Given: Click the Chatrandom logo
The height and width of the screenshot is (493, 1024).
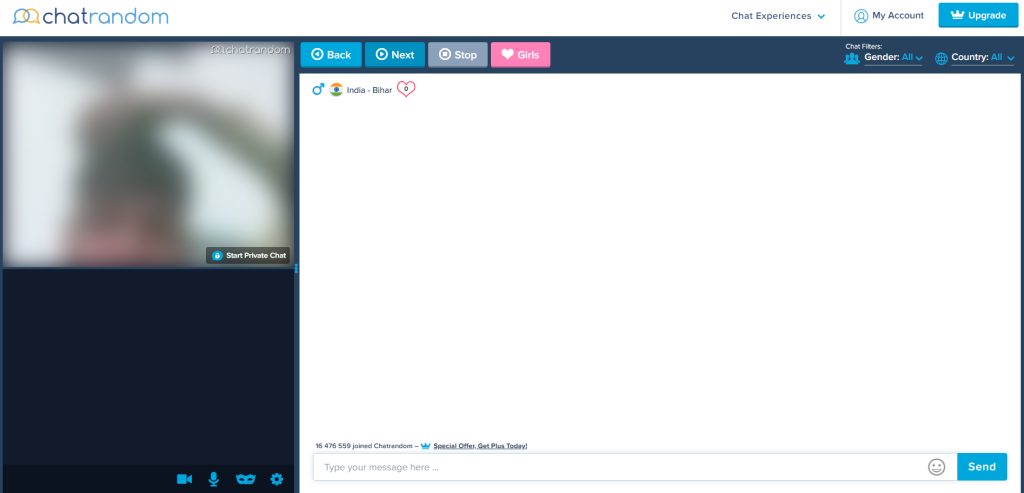Looking at the screenshot, I should 91,16.
